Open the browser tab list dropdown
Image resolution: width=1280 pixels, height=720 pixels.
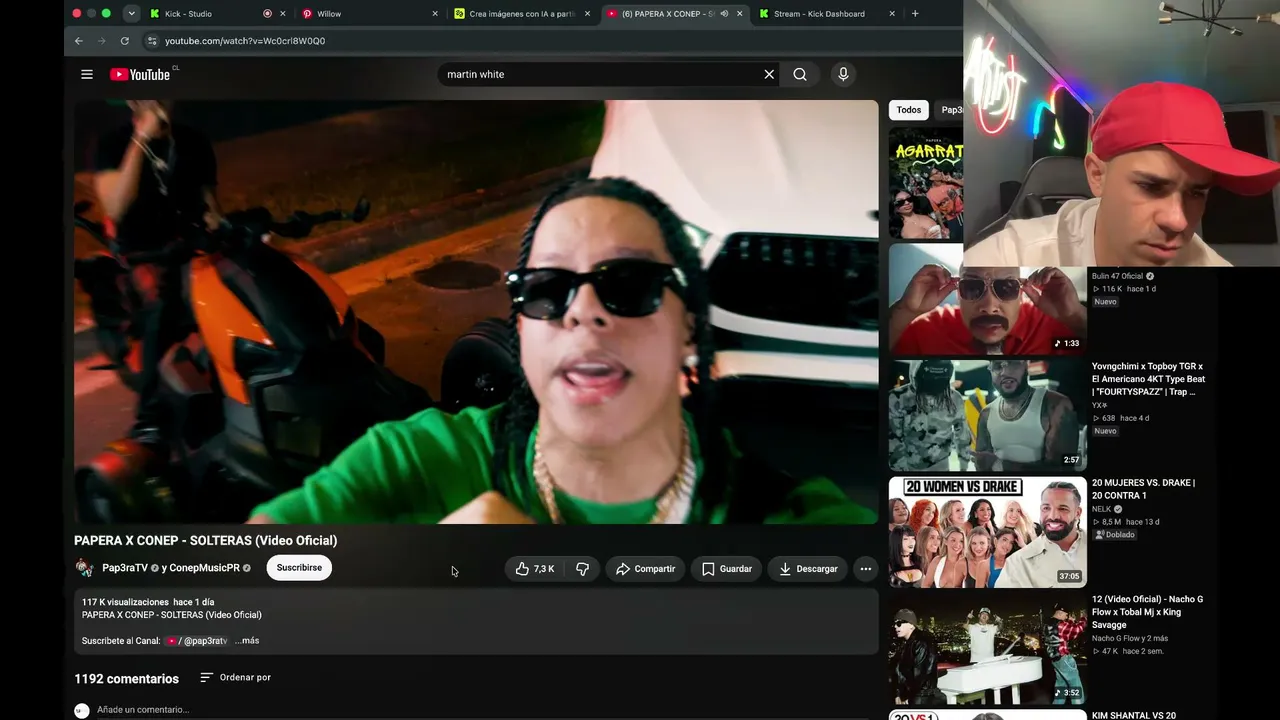coord(131,14)
